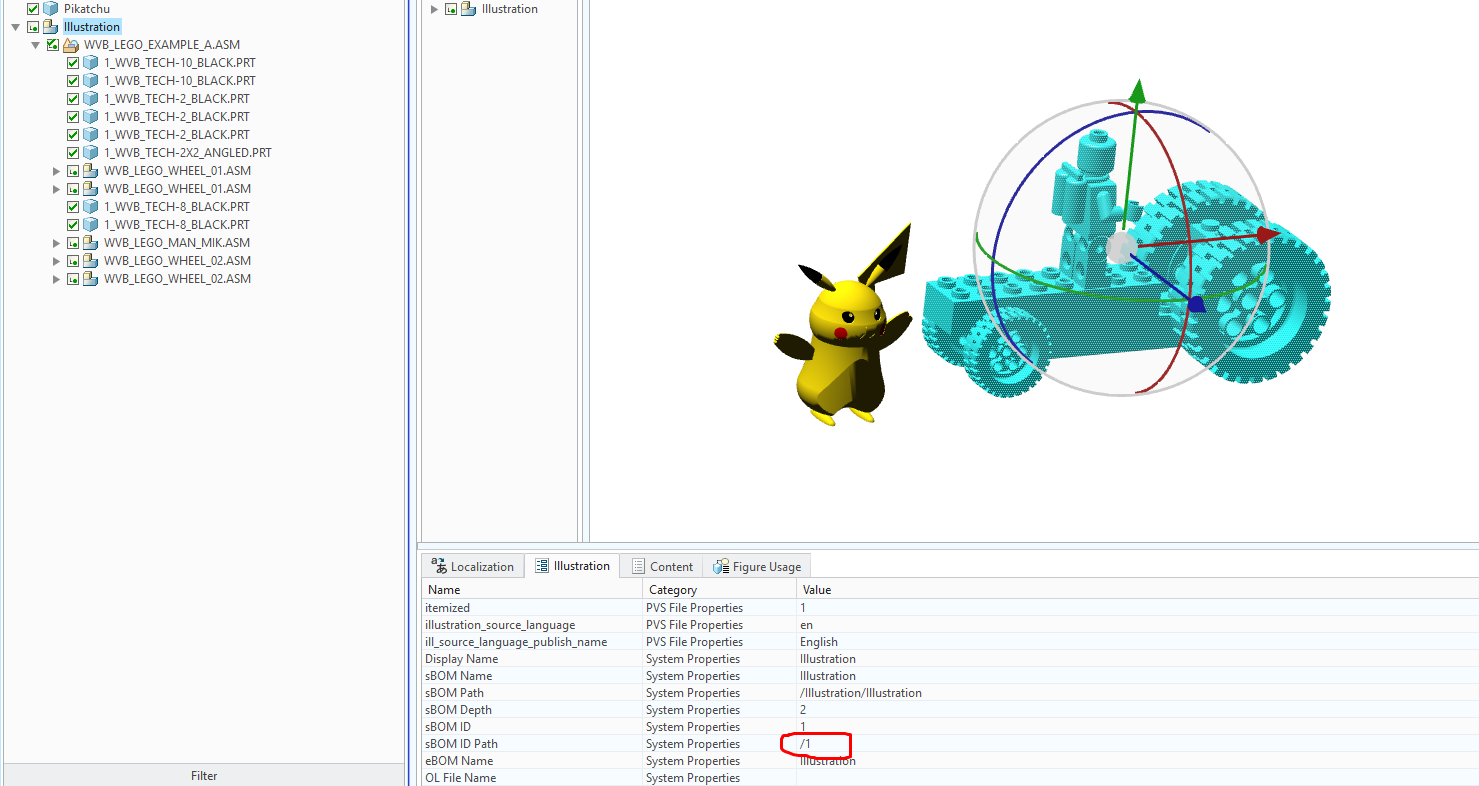Select the Pikatchu tree item
The width and height of the screenshot is (1479, 786).
point(87,9)
